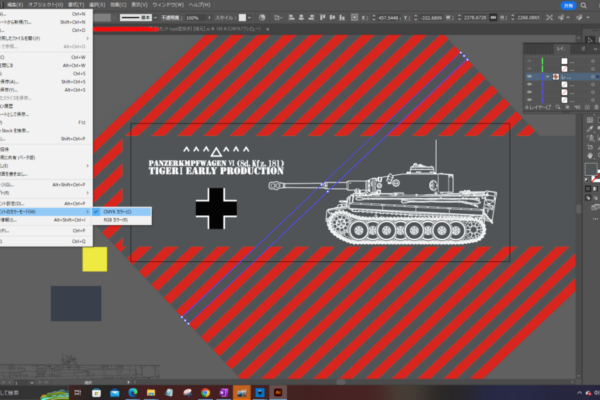600x400 pixels.
Task: Select the Hand tool in the toolbar
Action: pos(590,156)
